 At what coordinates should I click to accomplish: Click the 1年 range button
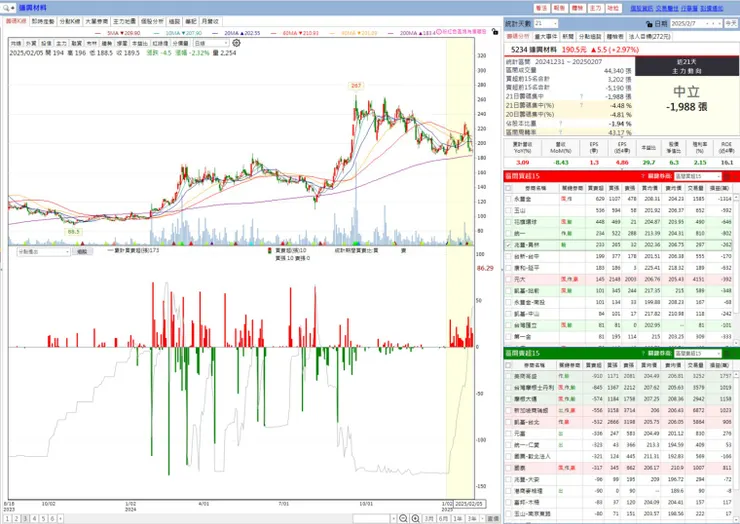457,518
